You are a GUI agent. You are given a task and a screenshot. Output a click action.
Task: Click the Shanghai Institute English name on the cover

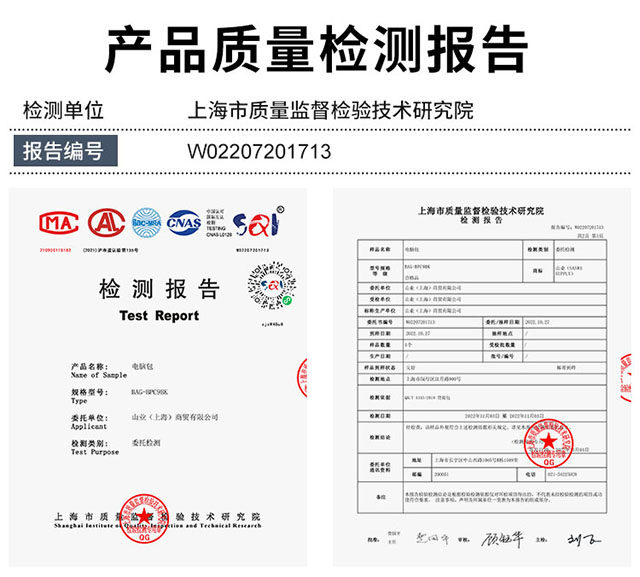158,526
